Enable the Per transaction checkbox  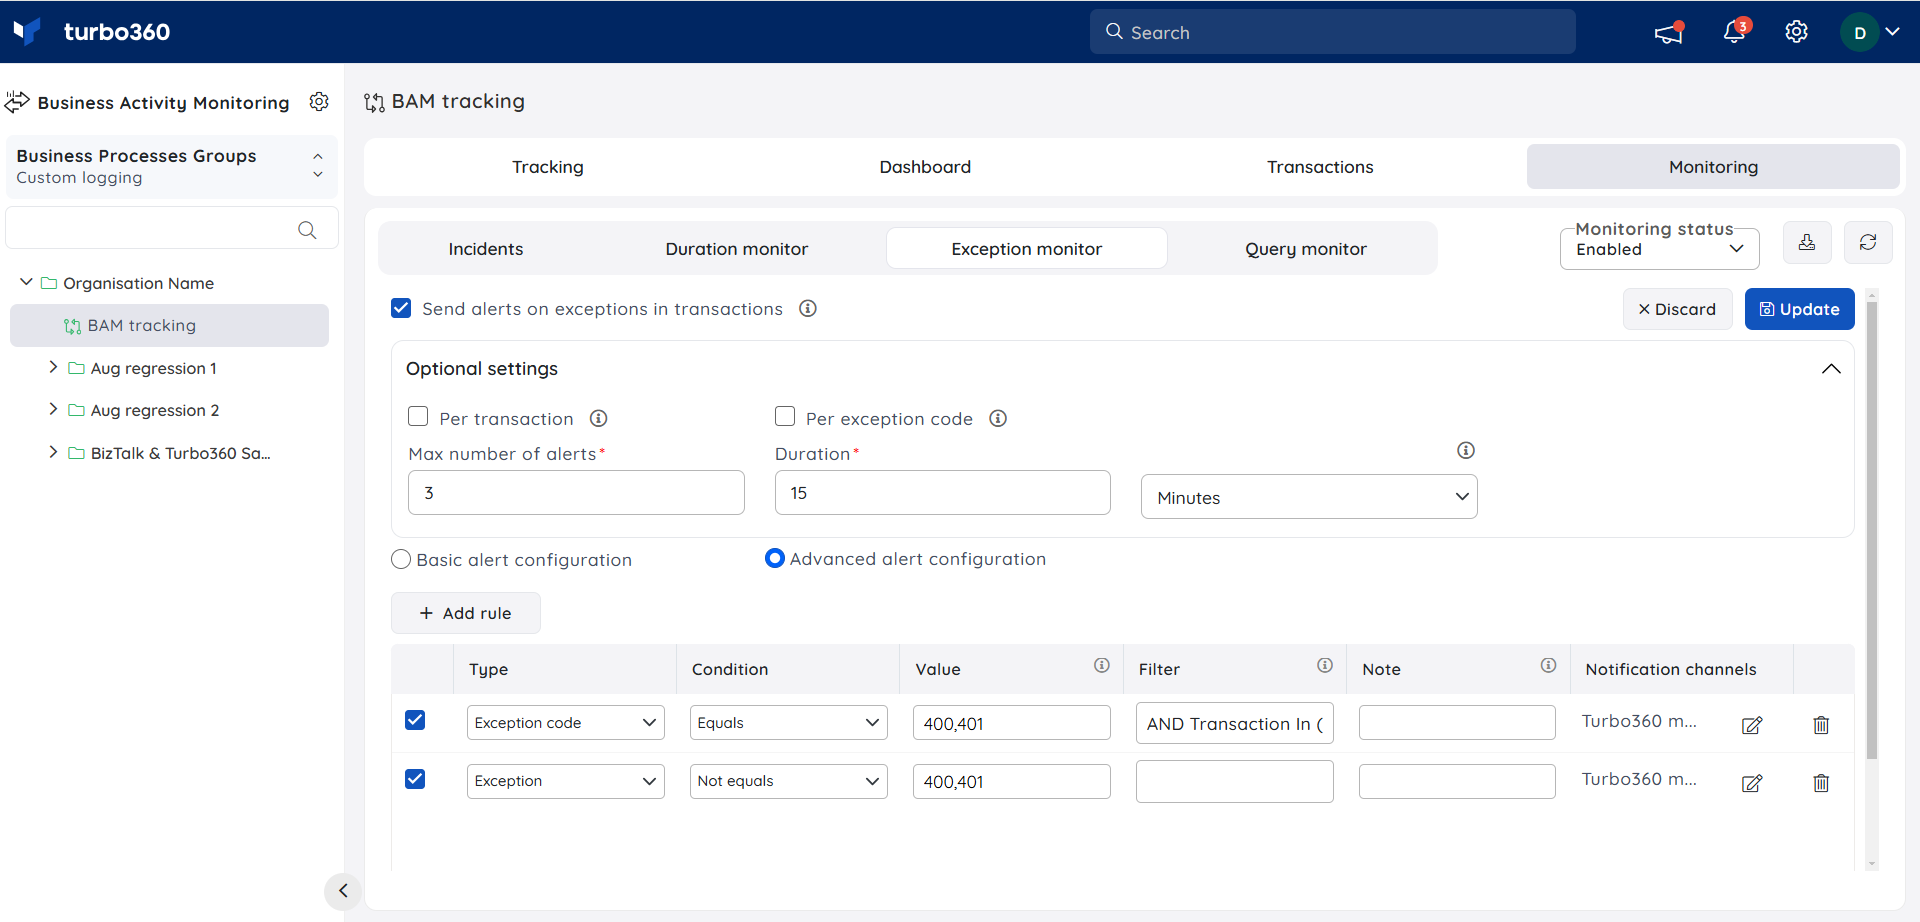point(418,417)
